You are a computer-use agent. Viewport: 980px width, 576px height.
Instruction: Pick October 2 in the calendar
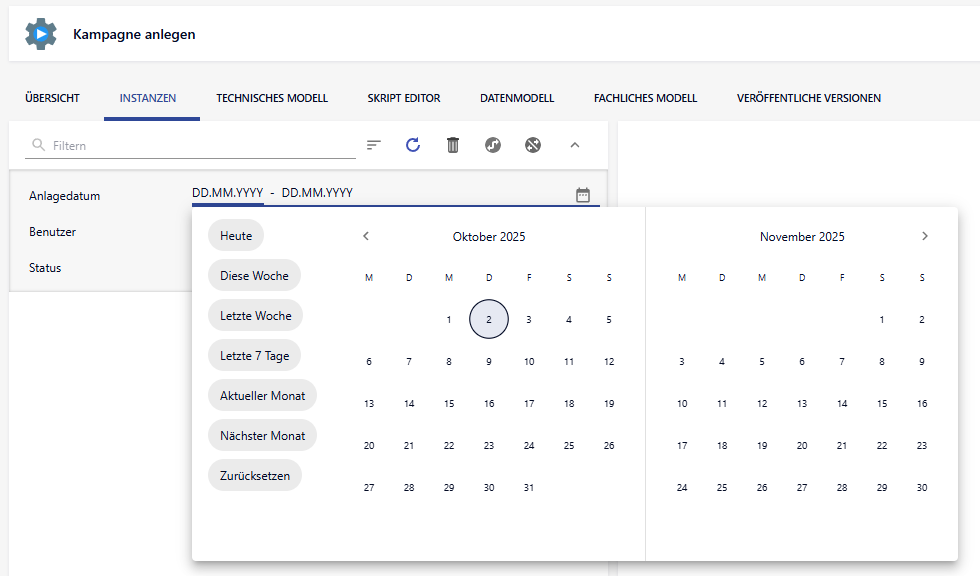tap(489, 320)
